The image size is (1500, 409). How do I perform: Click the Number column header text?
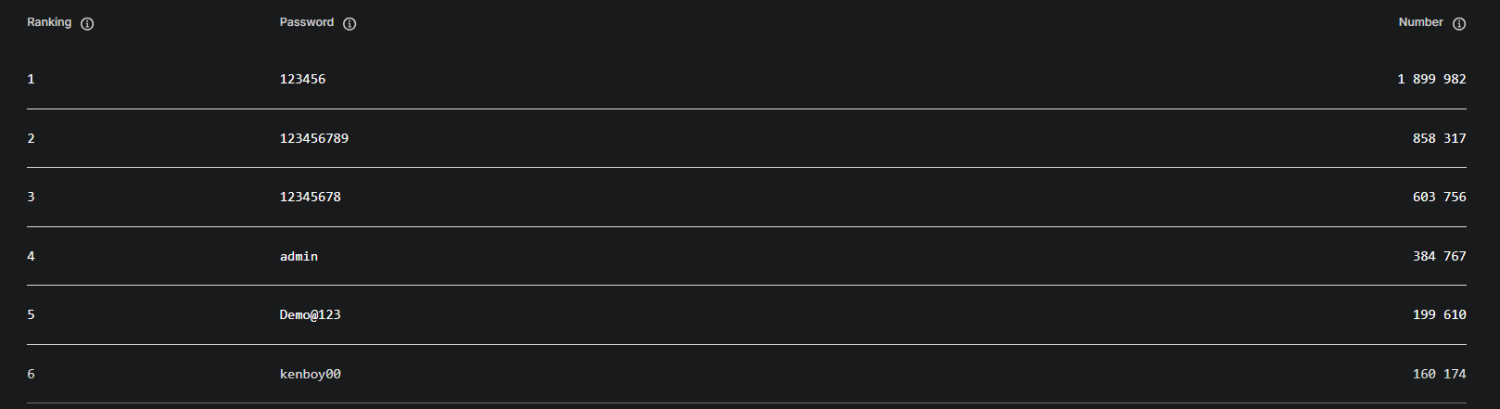1421,23
